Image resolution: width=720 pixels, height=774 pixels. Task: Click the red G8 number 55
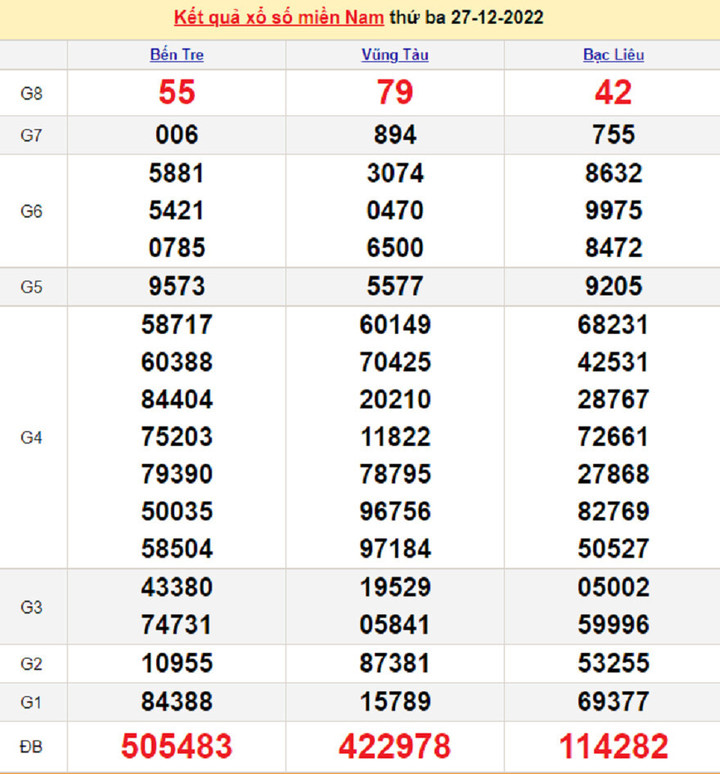pyautogui.click(x=177, y=93)
